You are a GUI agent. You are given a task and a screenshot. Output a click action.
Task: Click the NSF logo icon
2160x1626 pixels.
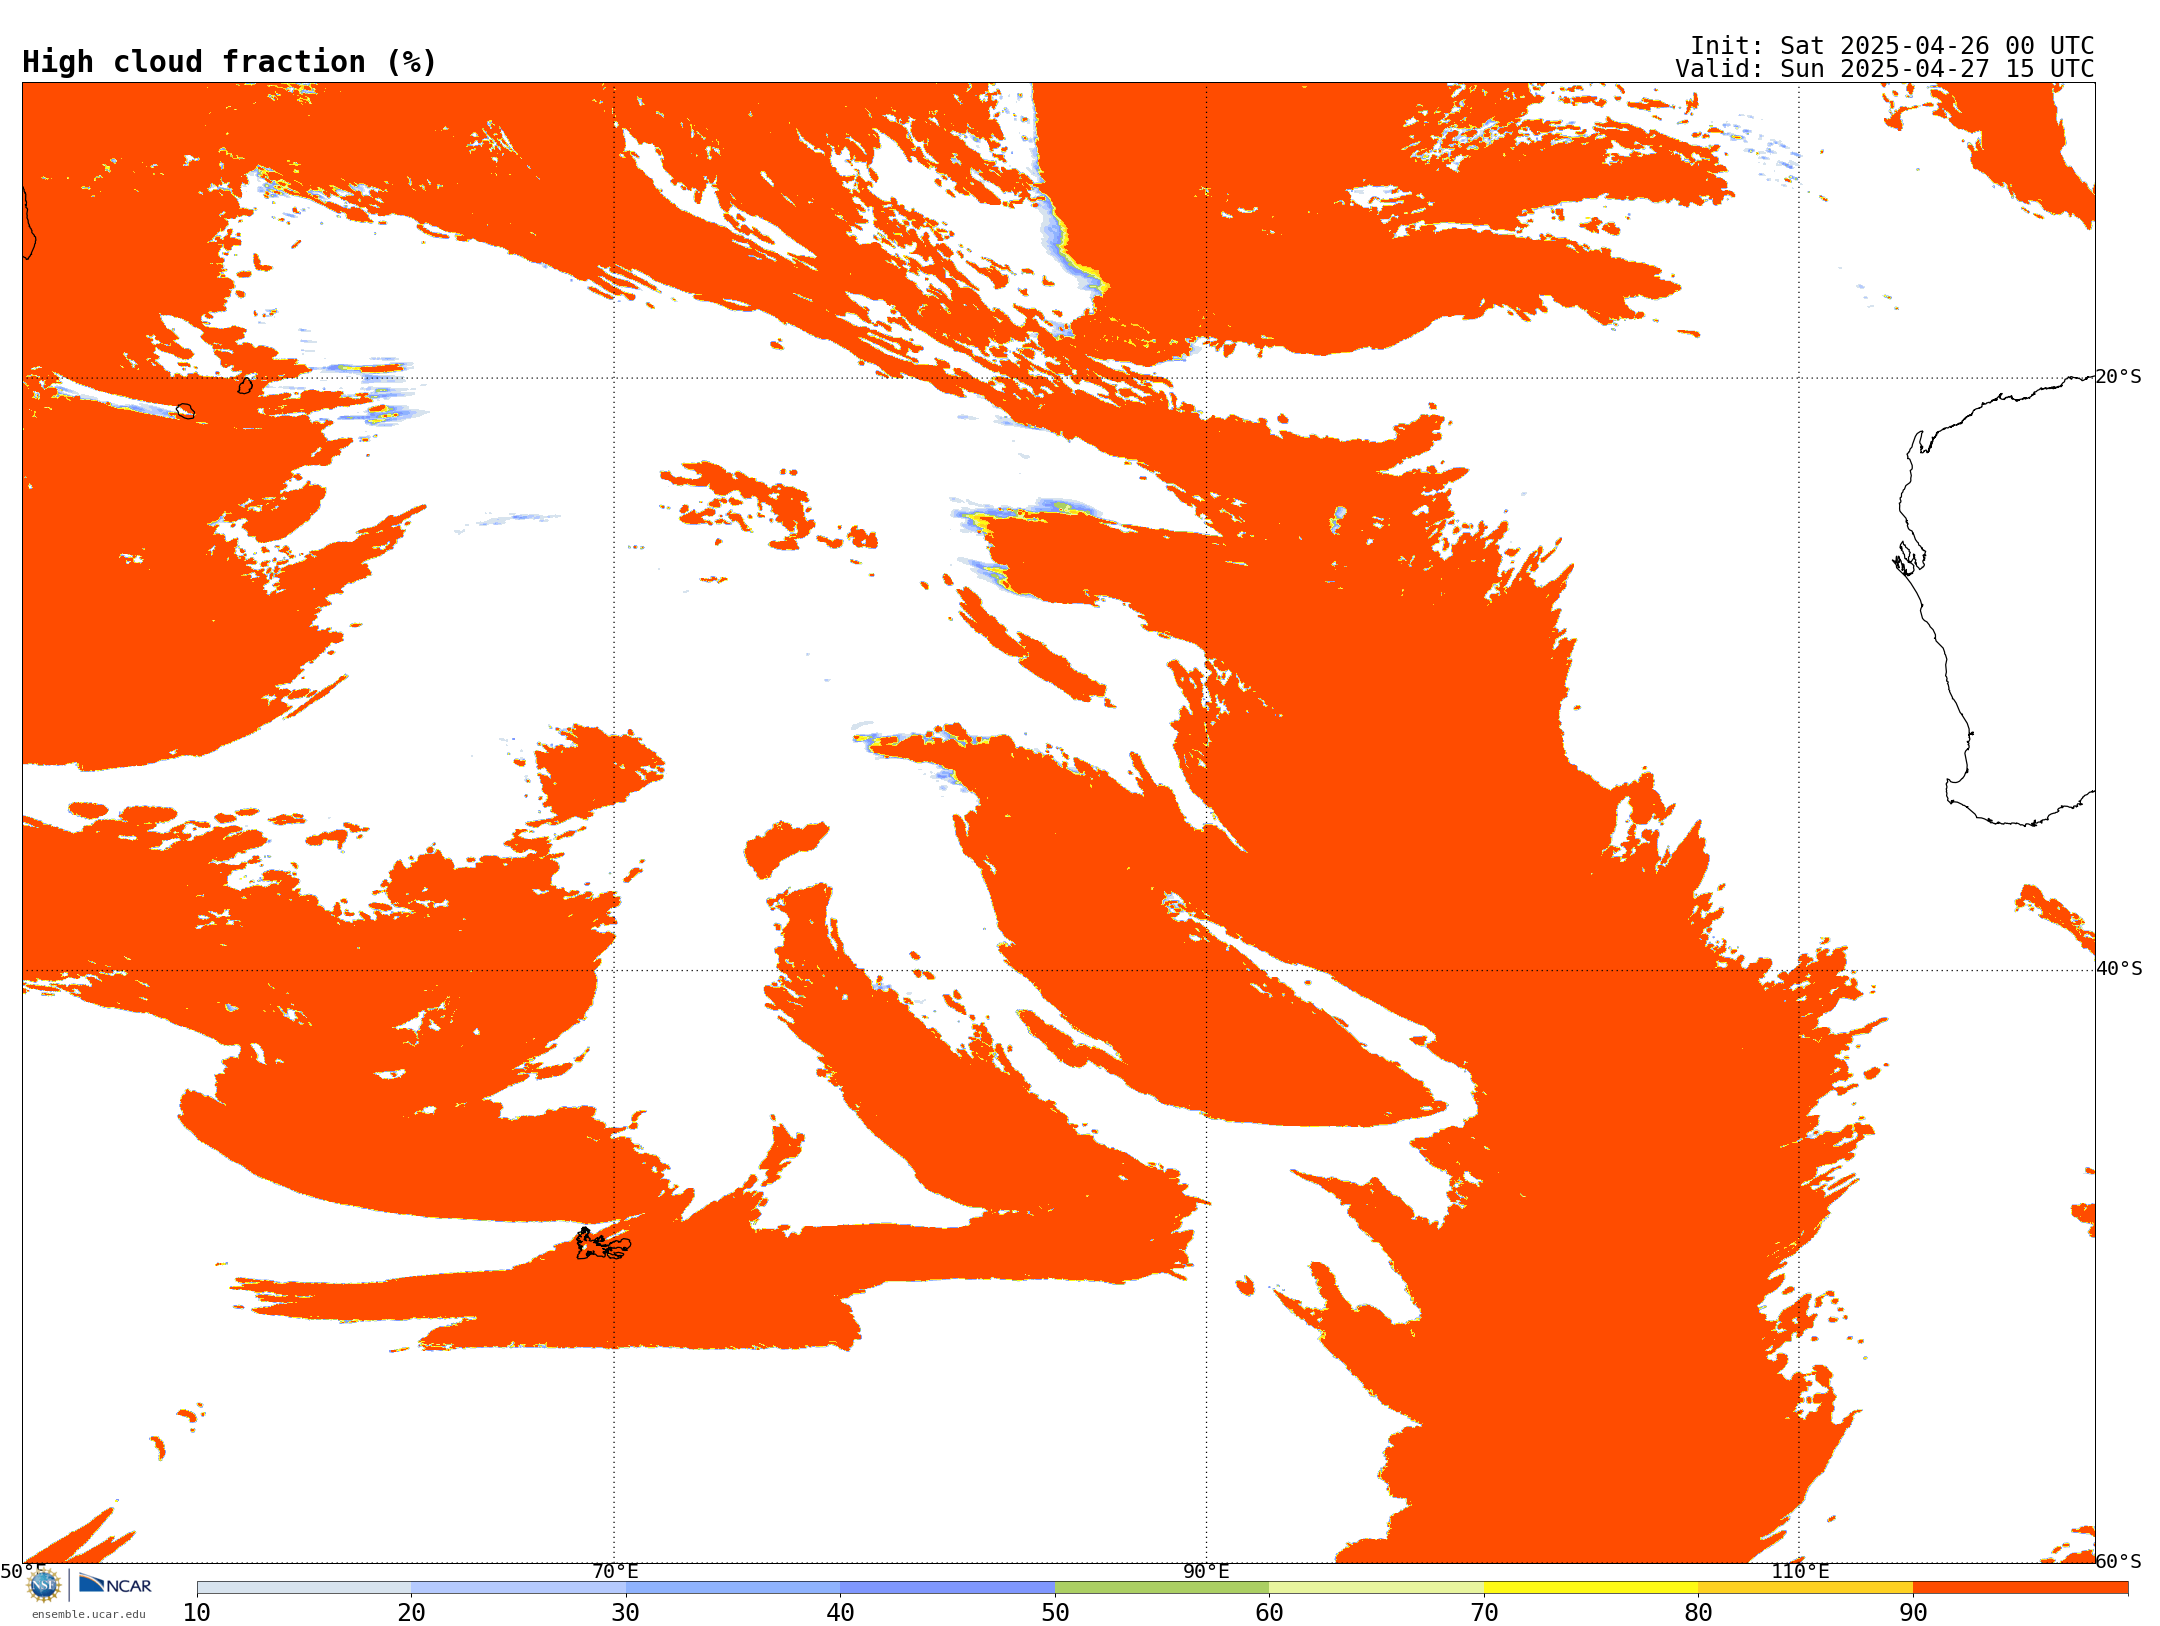coord(44,1585)
